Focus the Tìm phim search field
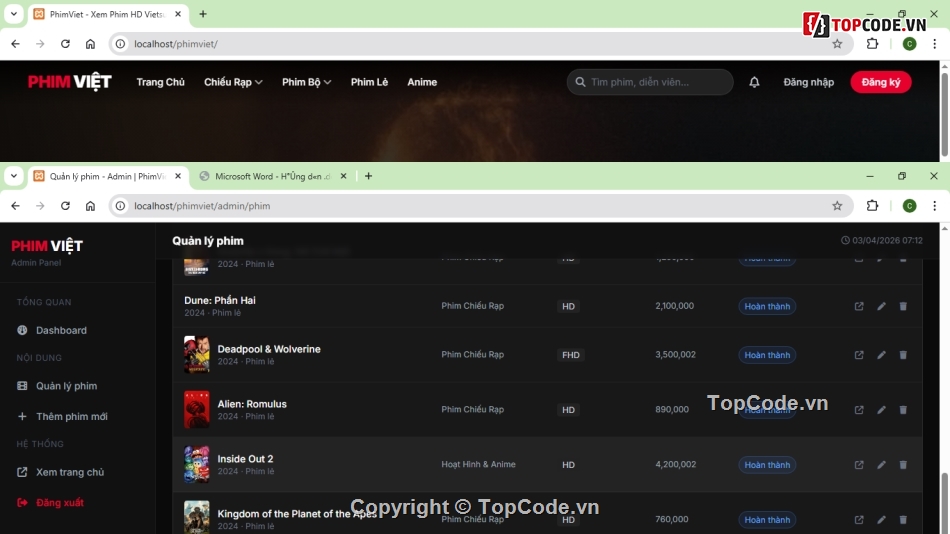 tap(650, 82)
